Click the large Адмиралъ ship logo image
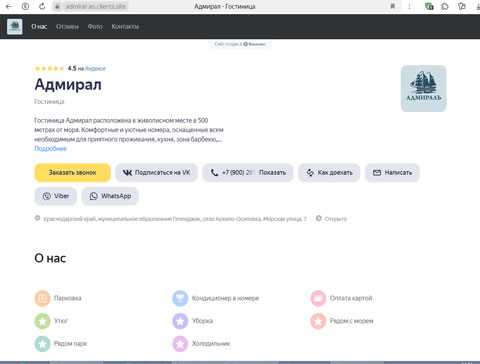The image size is (480, 364). click(423, 88)
